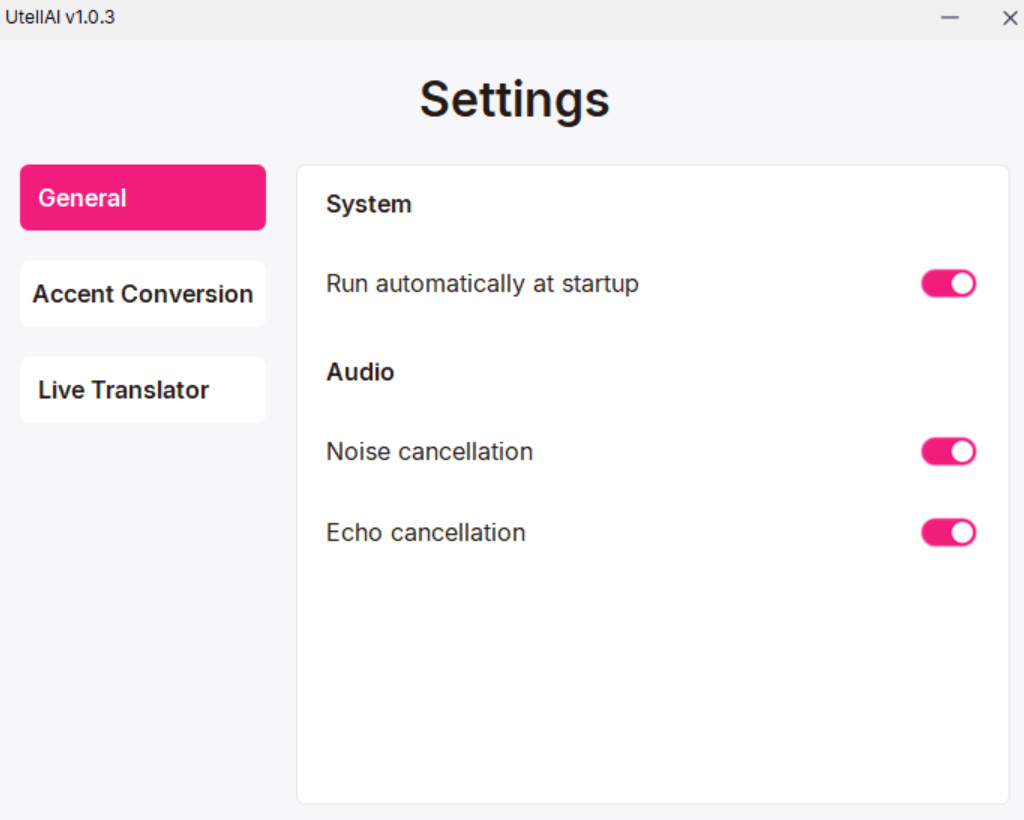
Task: Click the Run automatically at startup label
Action: pyautogui.click(x=482, y=284)
